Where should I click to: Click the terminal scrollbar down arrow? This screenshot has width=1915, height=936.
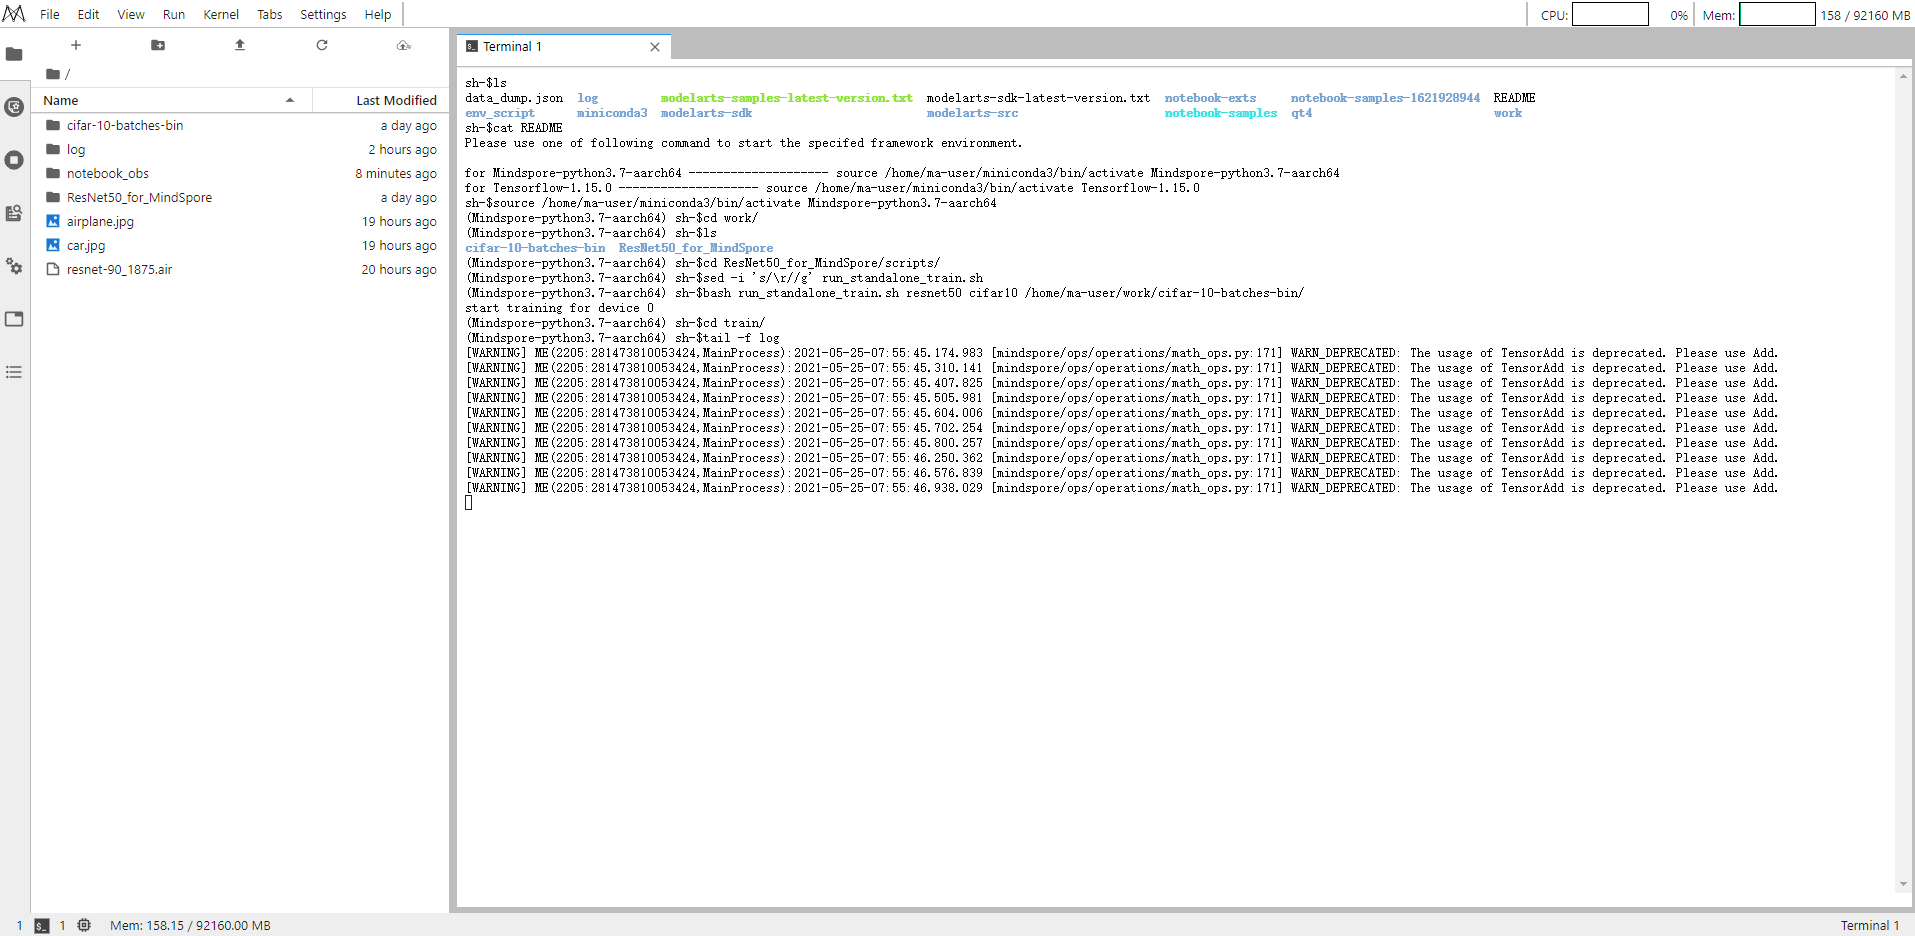pos(1903,885)
